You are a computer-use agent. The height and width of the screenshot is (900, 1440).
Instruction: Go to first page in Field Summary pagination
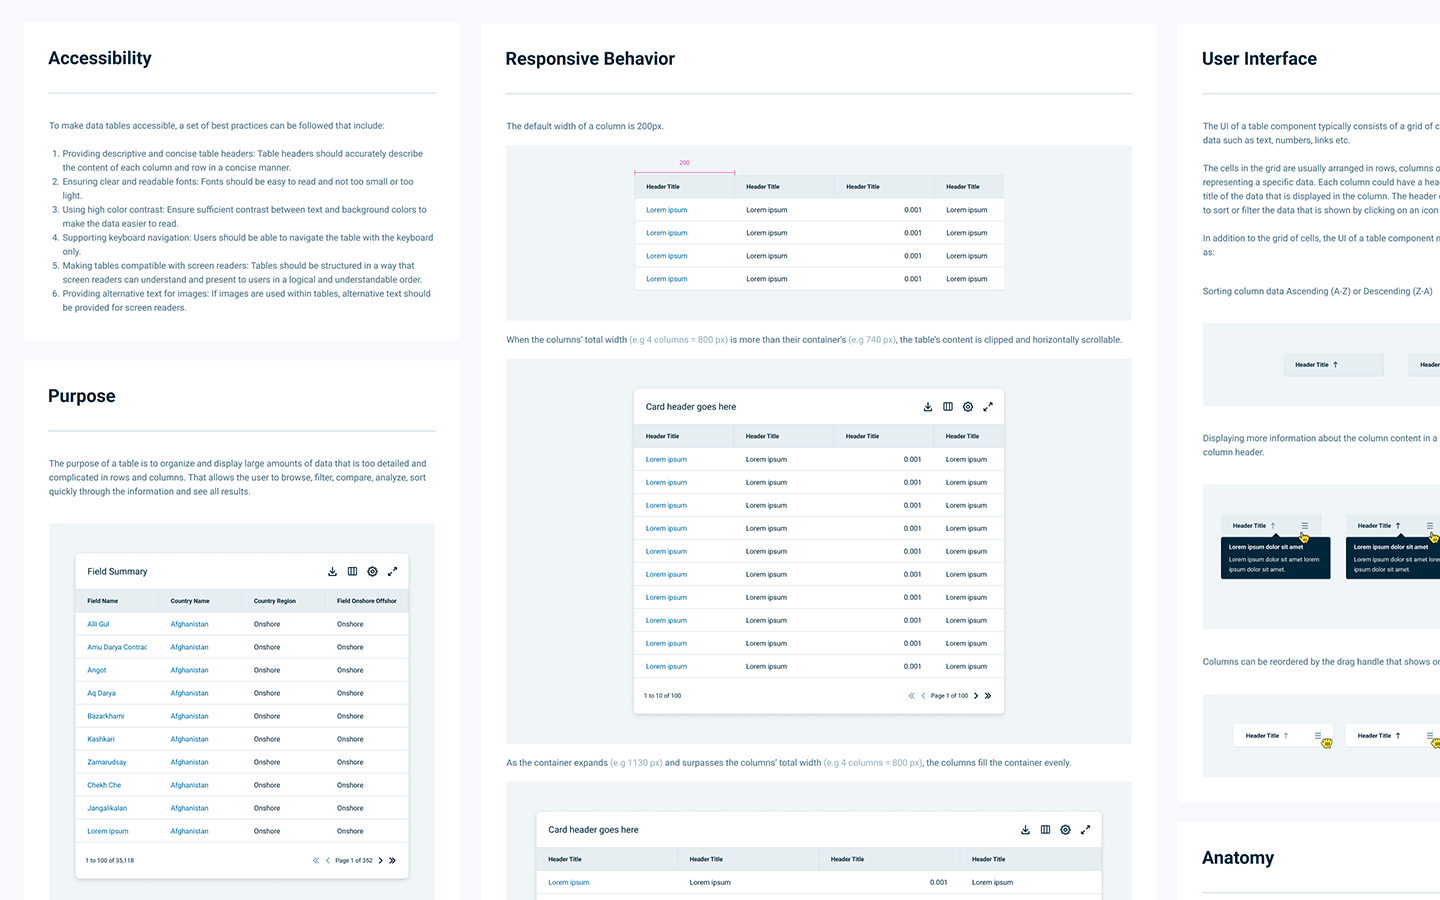(x=316, y=860)
